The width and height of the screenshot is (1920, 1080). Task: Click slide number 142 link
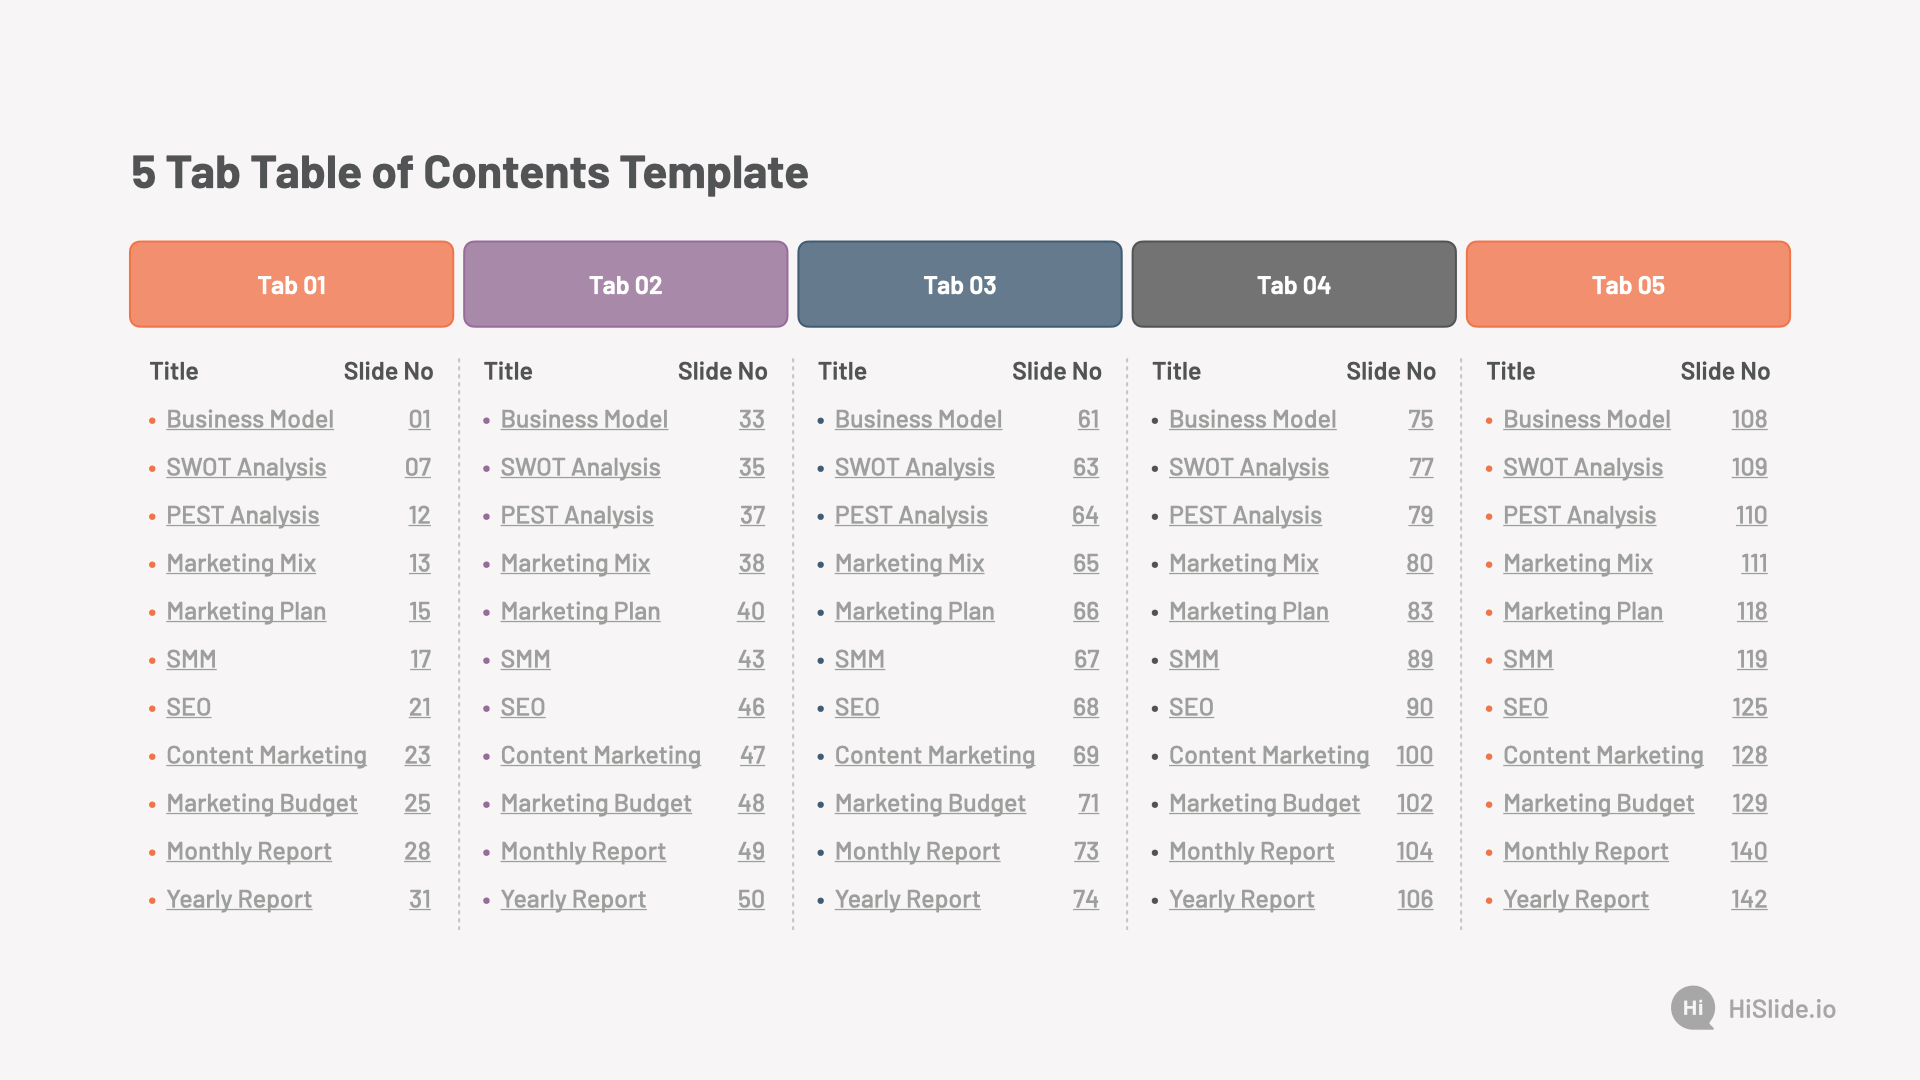coord(1749,899)
